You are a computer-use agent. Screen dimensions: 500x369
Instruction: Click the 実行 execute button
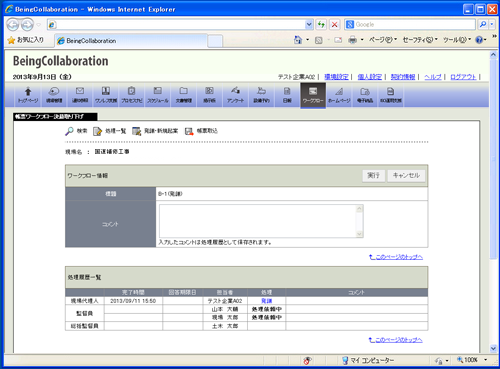point(373,175)
